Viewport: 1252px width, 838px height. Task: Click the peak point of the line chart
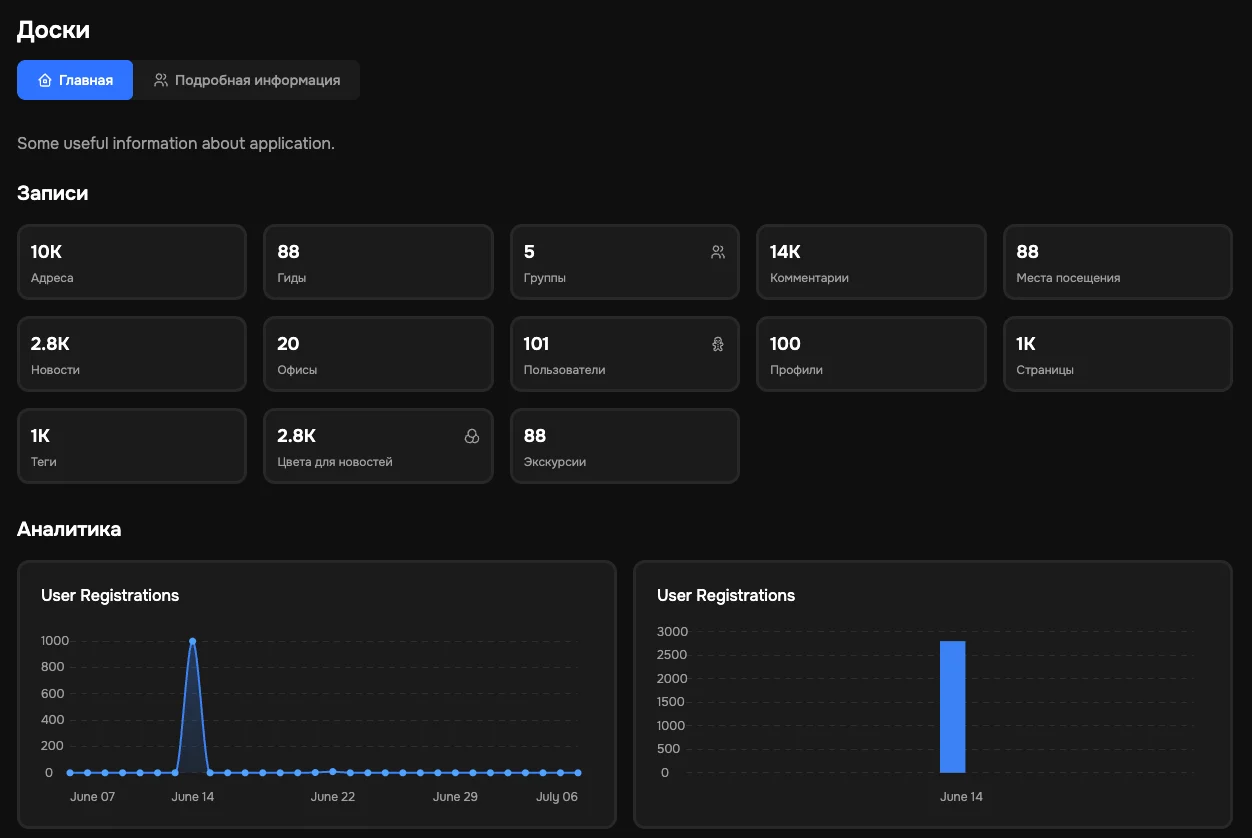(x=192, y=641)
